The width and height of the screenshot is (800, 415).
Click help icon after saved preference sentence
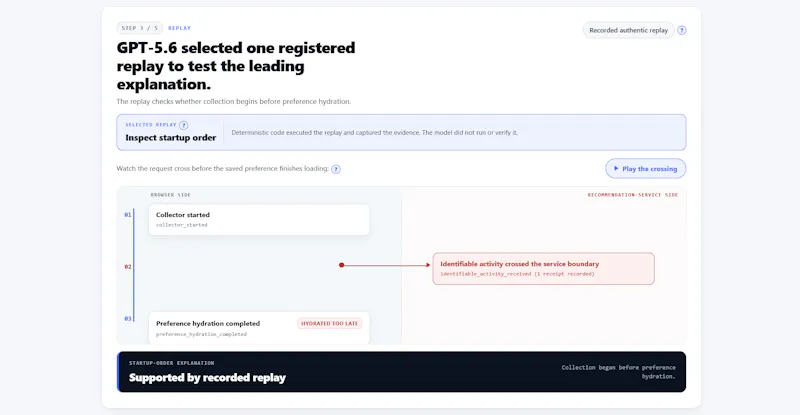336,169
